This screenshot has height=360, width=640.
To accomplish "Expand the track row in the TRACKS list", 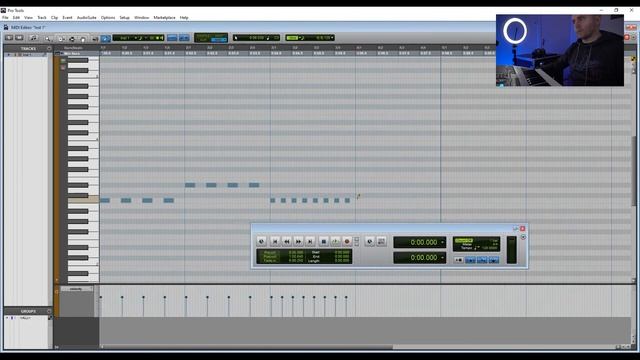I will coord(8,55).
